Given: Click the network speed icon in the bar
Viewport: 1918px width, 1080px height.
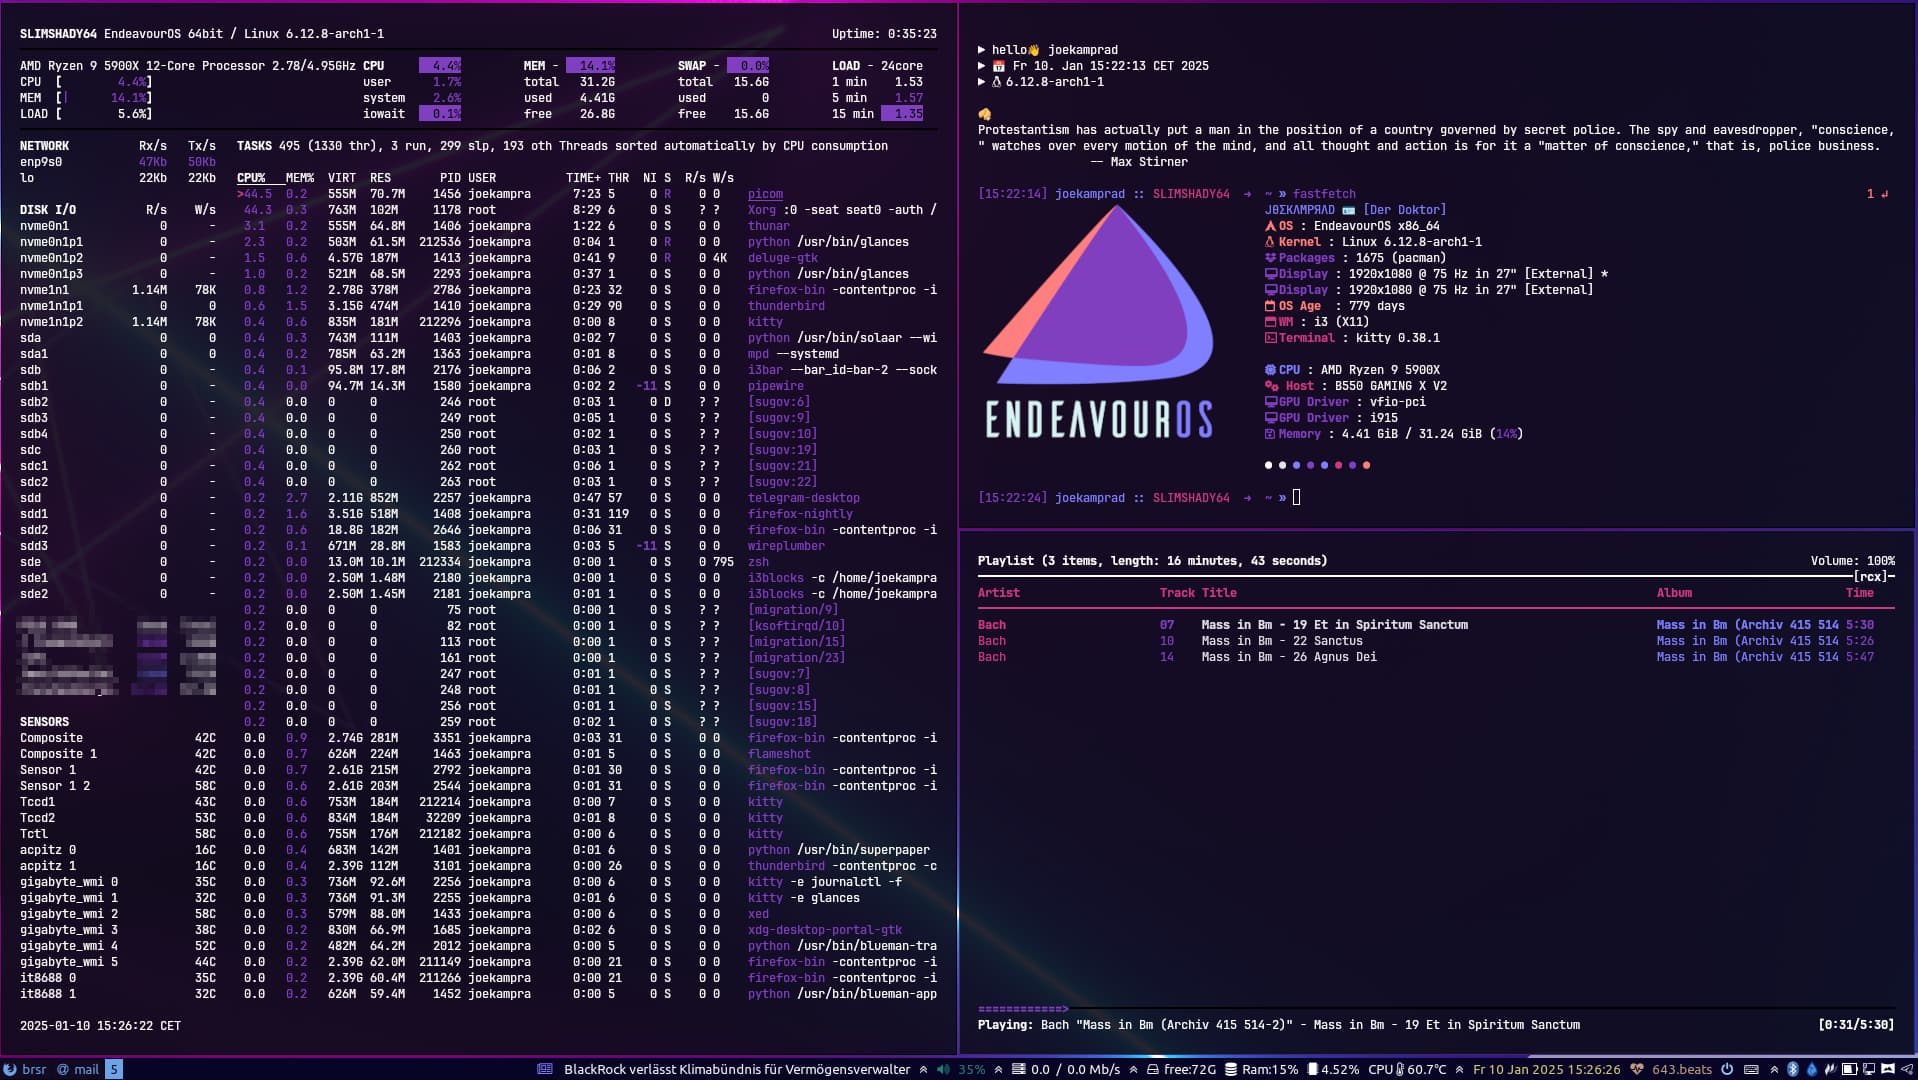Looking at the screenshot, I should point(1018,1069).
